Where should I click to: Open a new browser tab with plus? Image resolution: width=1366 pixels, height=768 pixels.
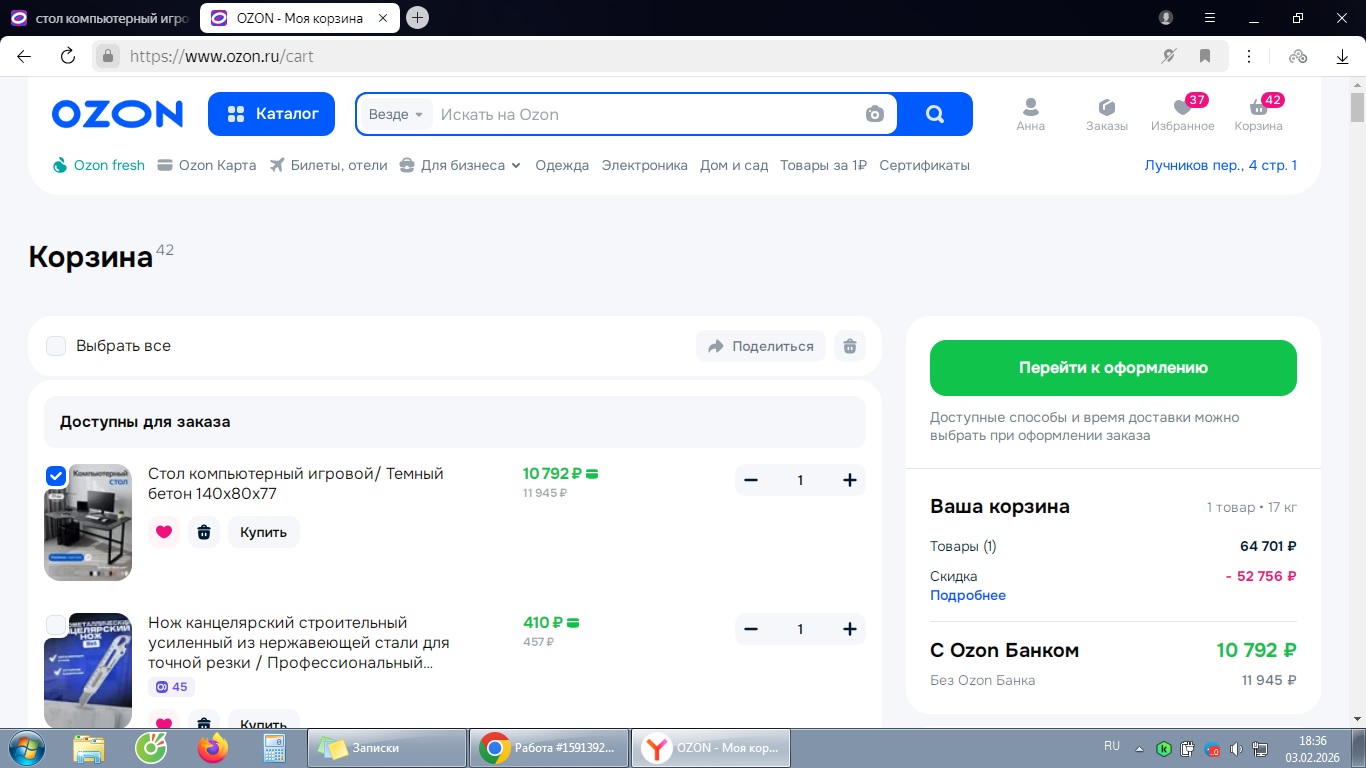click(418, 17)
